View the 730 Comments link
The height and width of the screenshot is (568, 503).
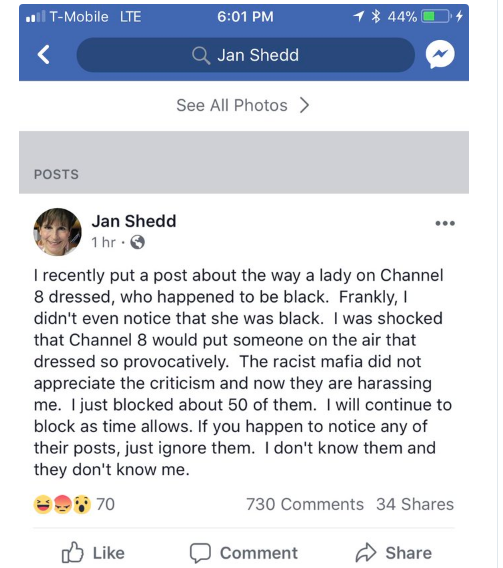(305, 504)
